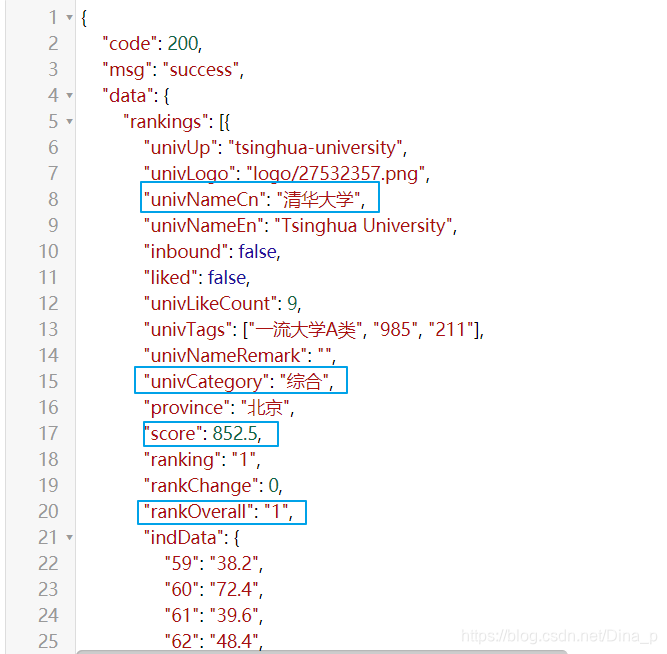The height and width of the screenshot is (654, 667).
Task: Click line number 17 in the gutter
Action: (48, 434)
